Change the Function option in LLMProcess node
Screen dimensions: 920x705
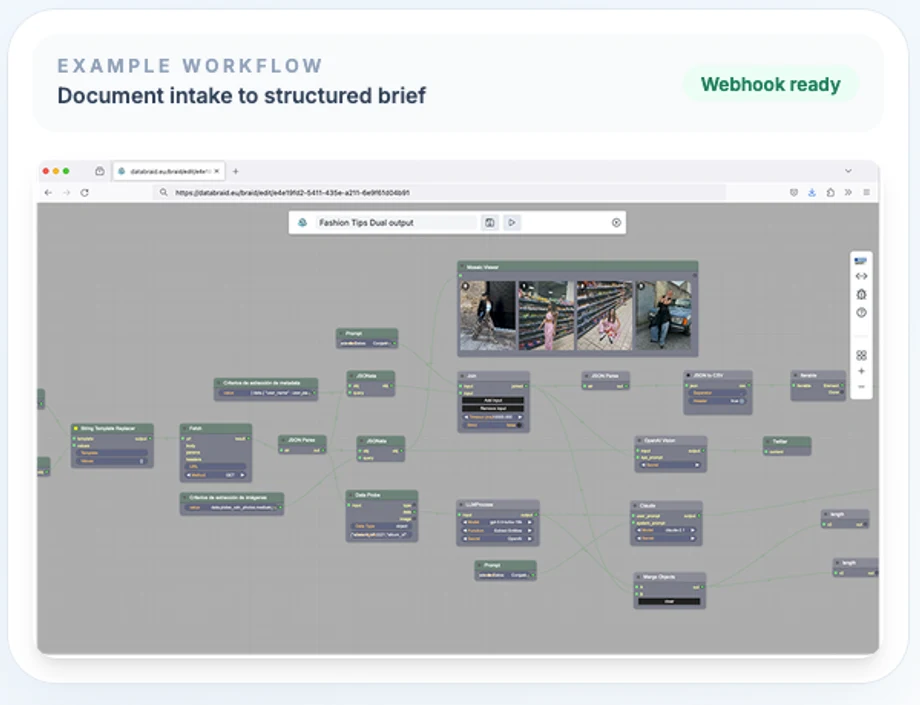(498, 530)
